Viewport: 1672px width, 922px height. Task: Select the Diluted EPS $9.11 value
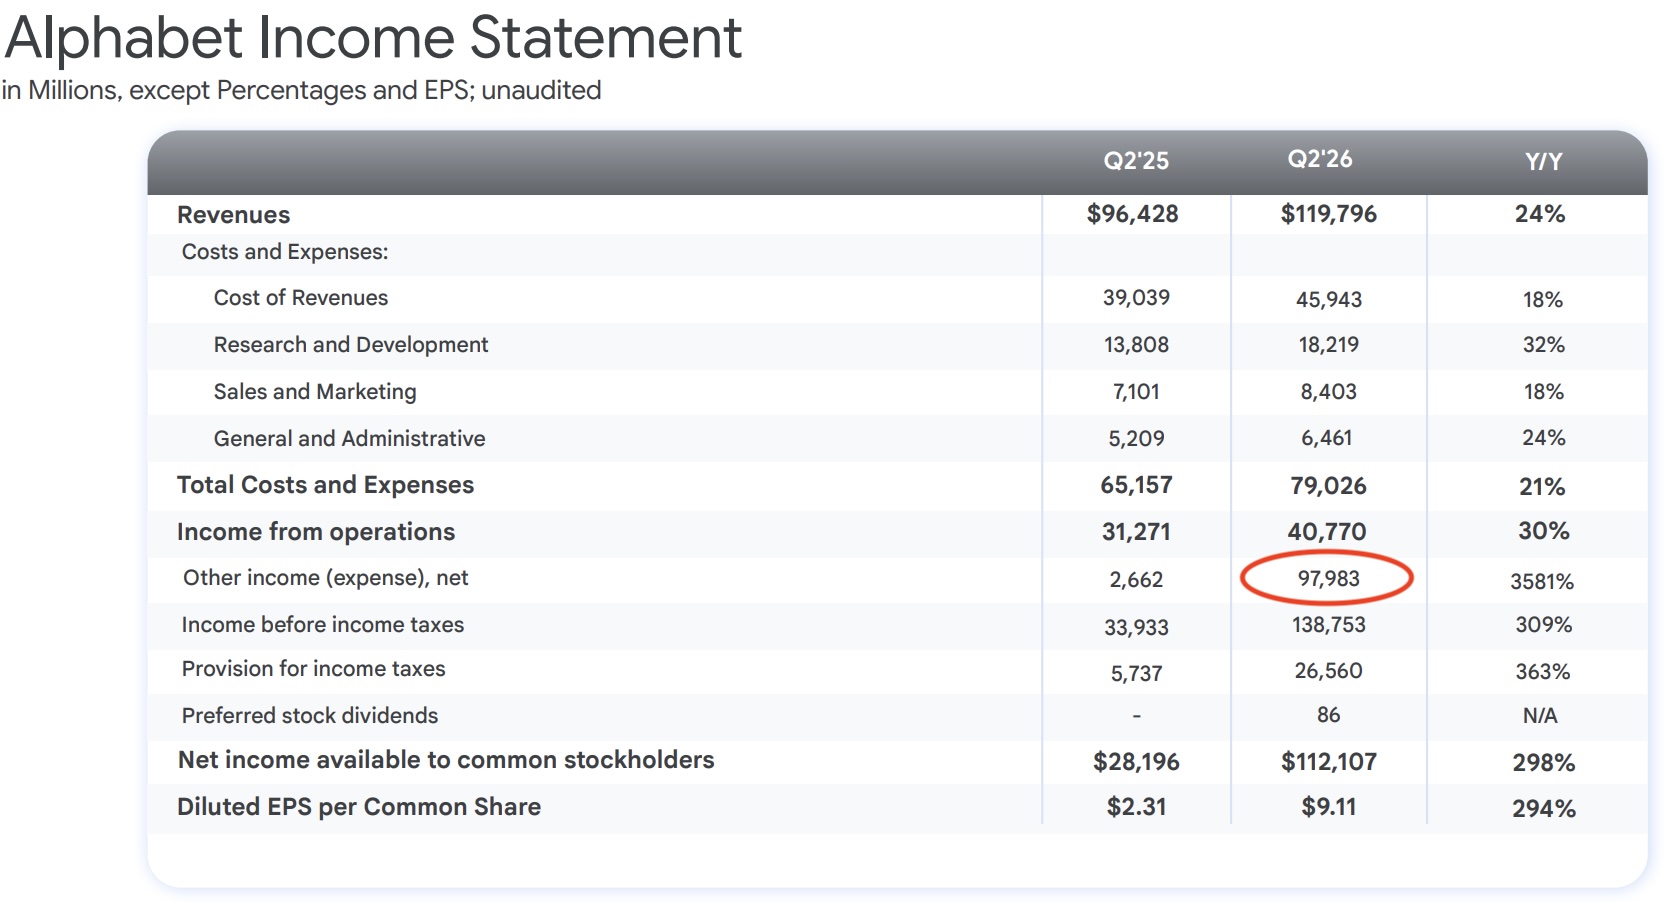(1328, 807)
